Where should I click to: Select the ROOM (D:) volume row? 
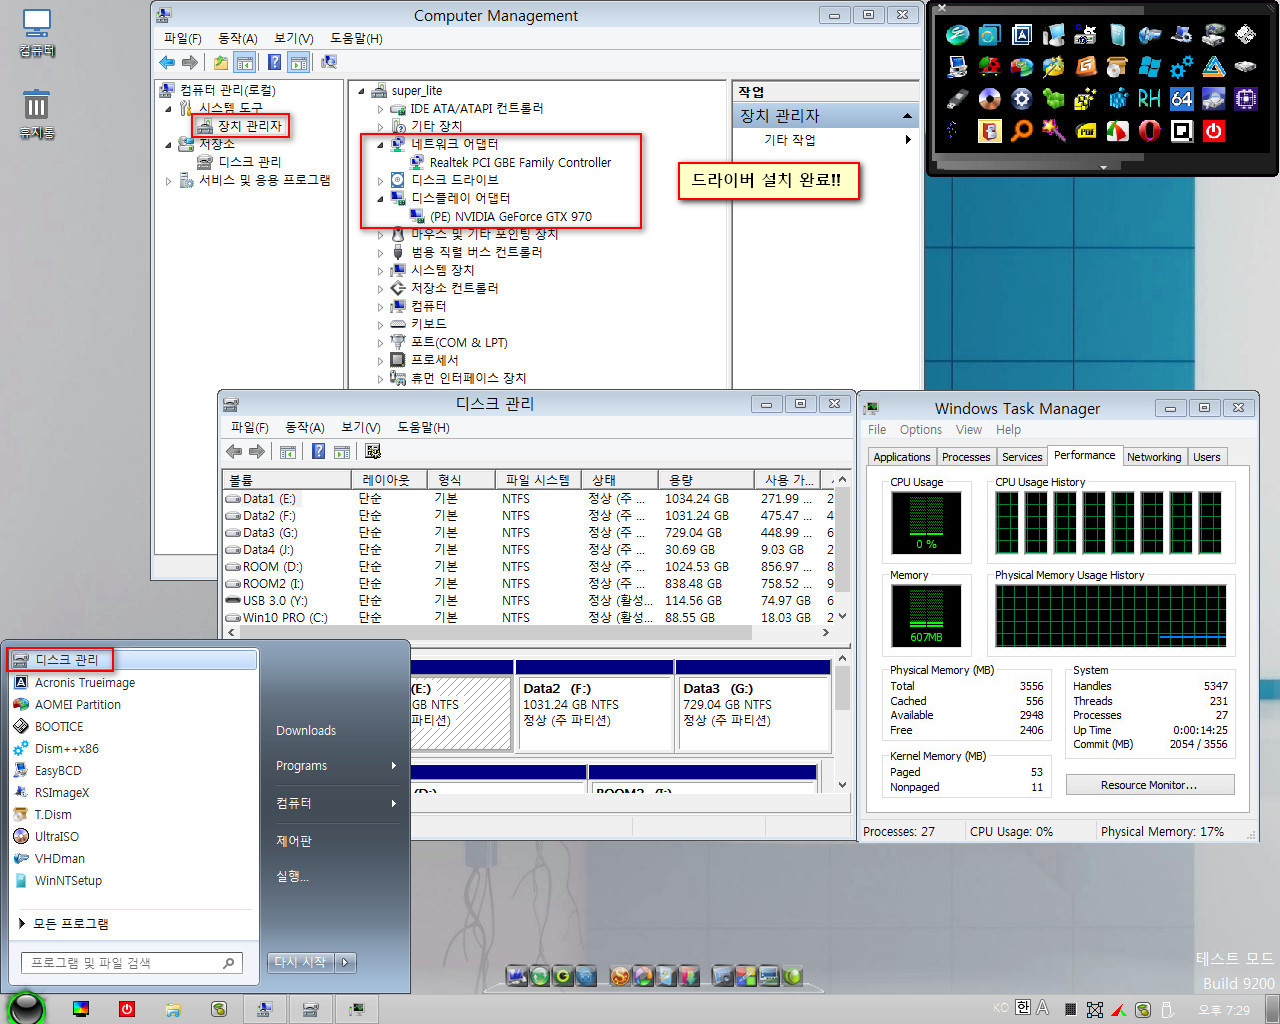coord(527,567)
